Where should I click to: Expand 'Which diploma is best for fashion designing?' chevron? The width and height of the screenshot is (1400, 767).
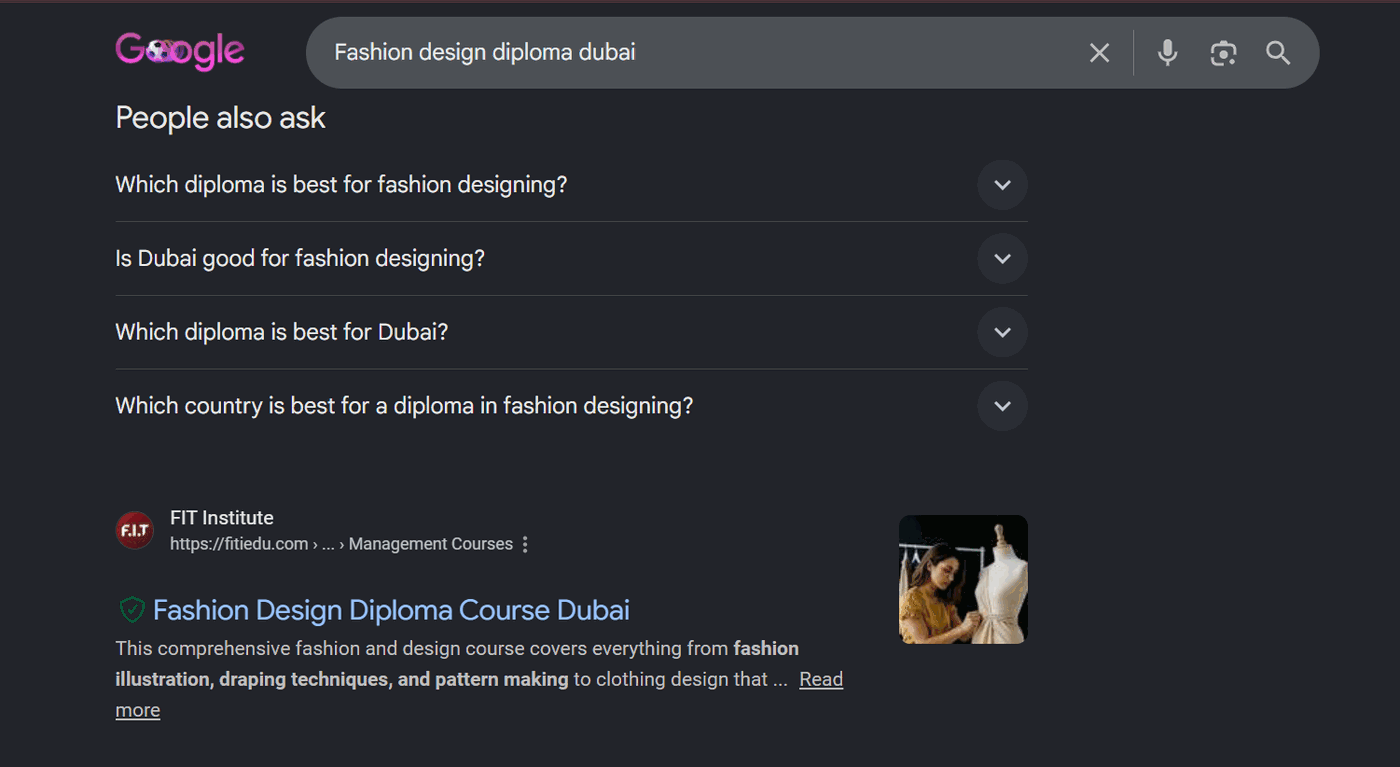click(1002, 185)
